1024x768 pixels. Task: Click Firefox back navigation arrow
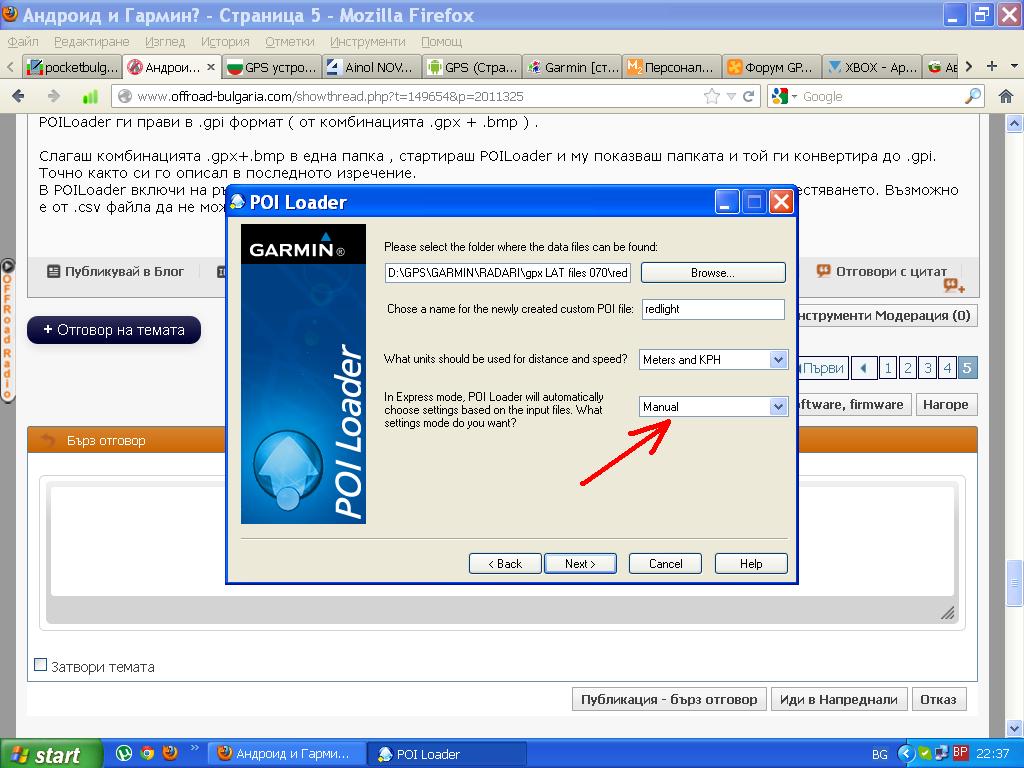click(18, 97)
